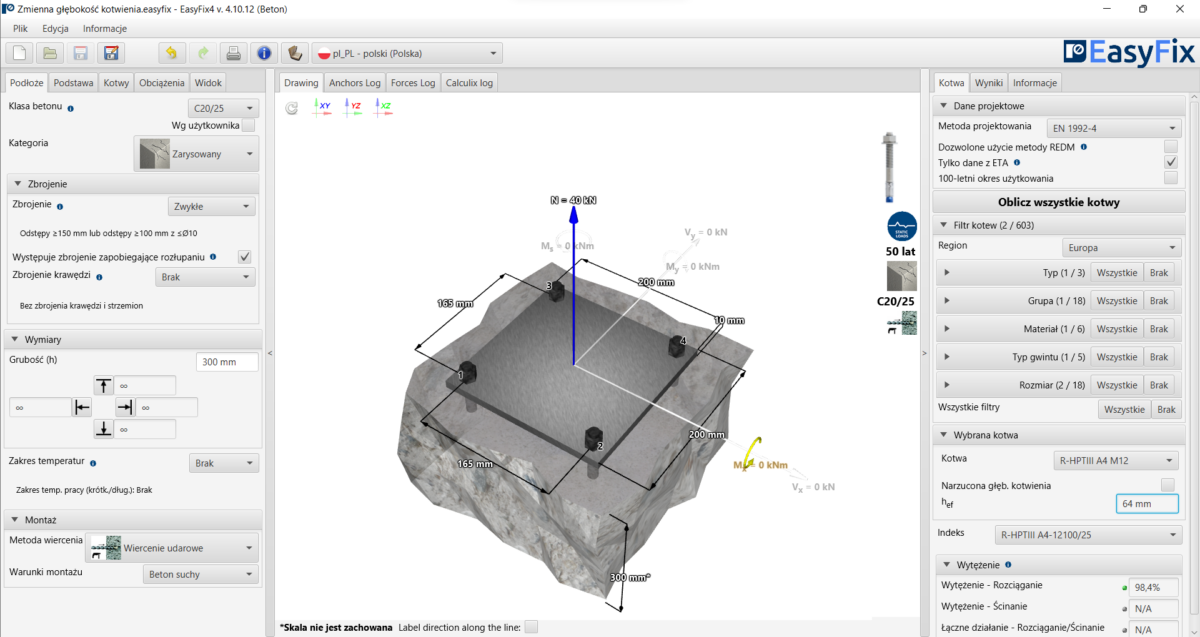This screenshot has width=1200, height=637.
Task: Check the Narzucona głęb. kotwienia box
Action: (1168, 485)
